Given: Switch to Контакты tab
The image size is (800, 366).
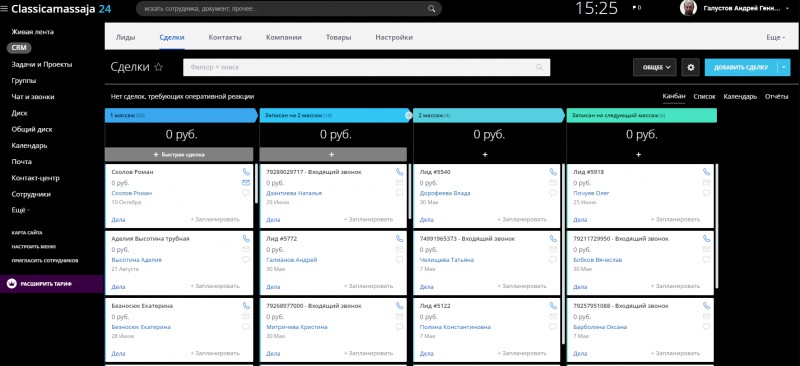Looking at the screenshot, I should pos(225,37).
